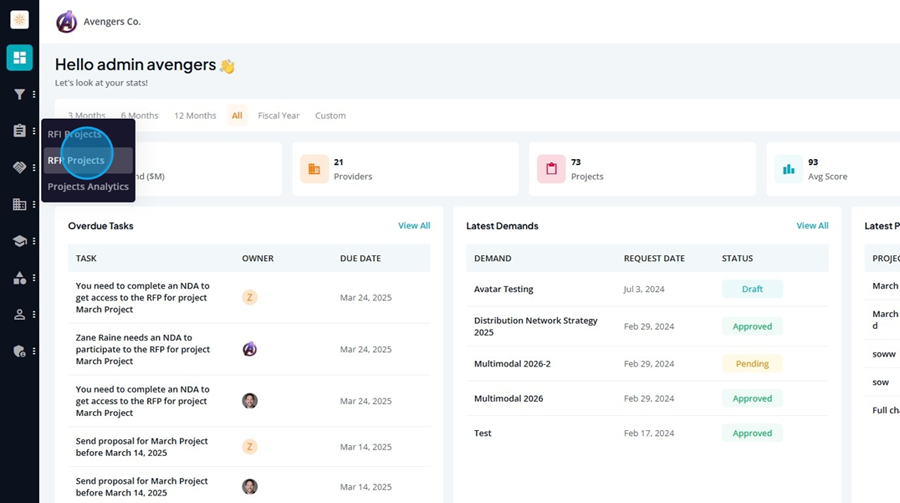Open the shapes category sidebar icon
900x503 pixels.
click(x=20, y=278)
